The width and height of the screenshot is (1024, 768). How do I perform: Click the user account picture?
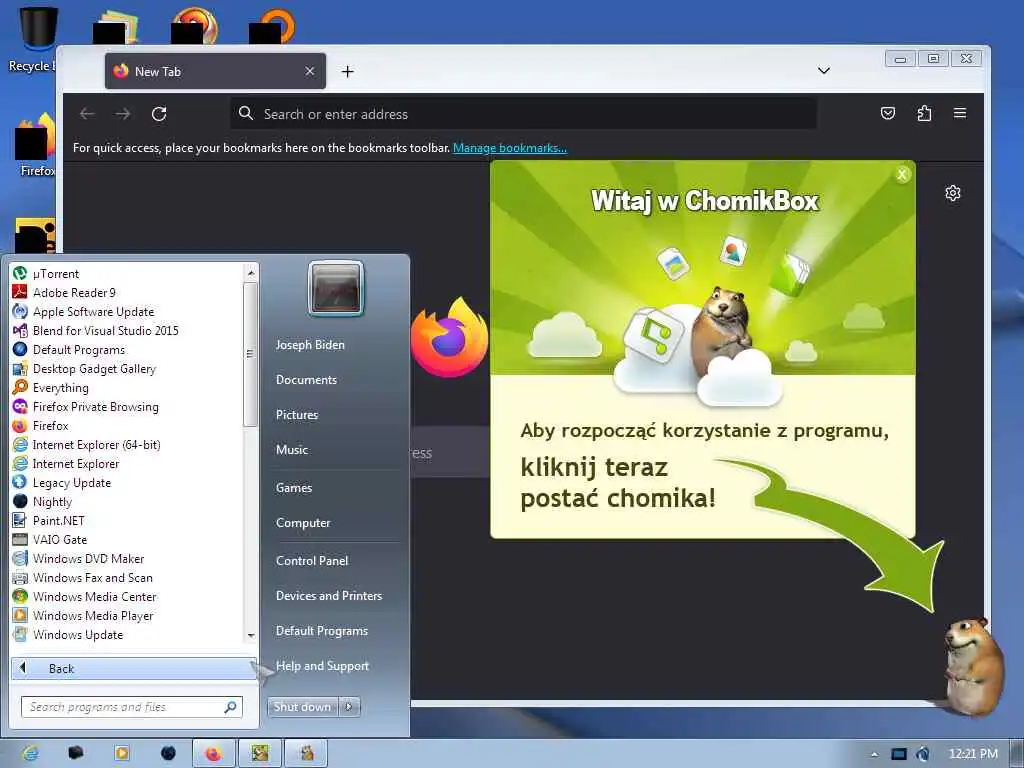click(x=336, y=288)
